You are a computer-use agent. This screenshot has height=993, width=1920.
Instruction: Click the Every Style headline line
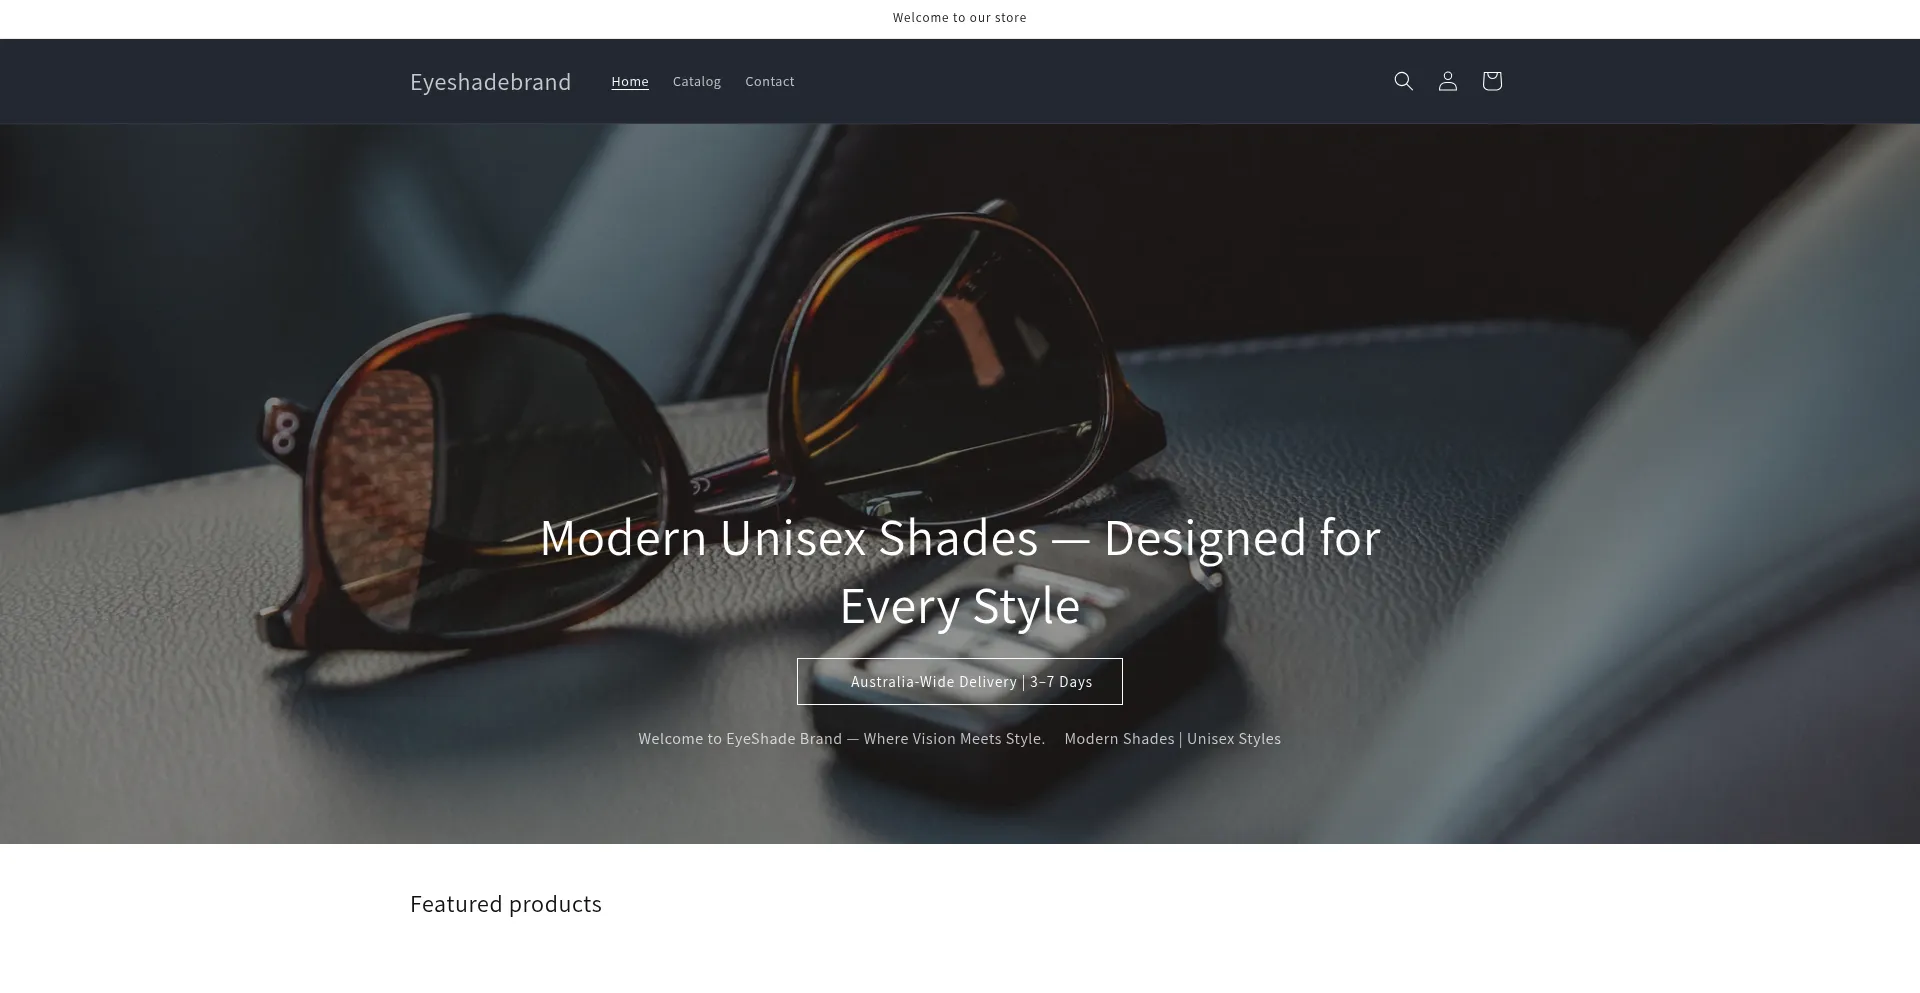point(960,605)
